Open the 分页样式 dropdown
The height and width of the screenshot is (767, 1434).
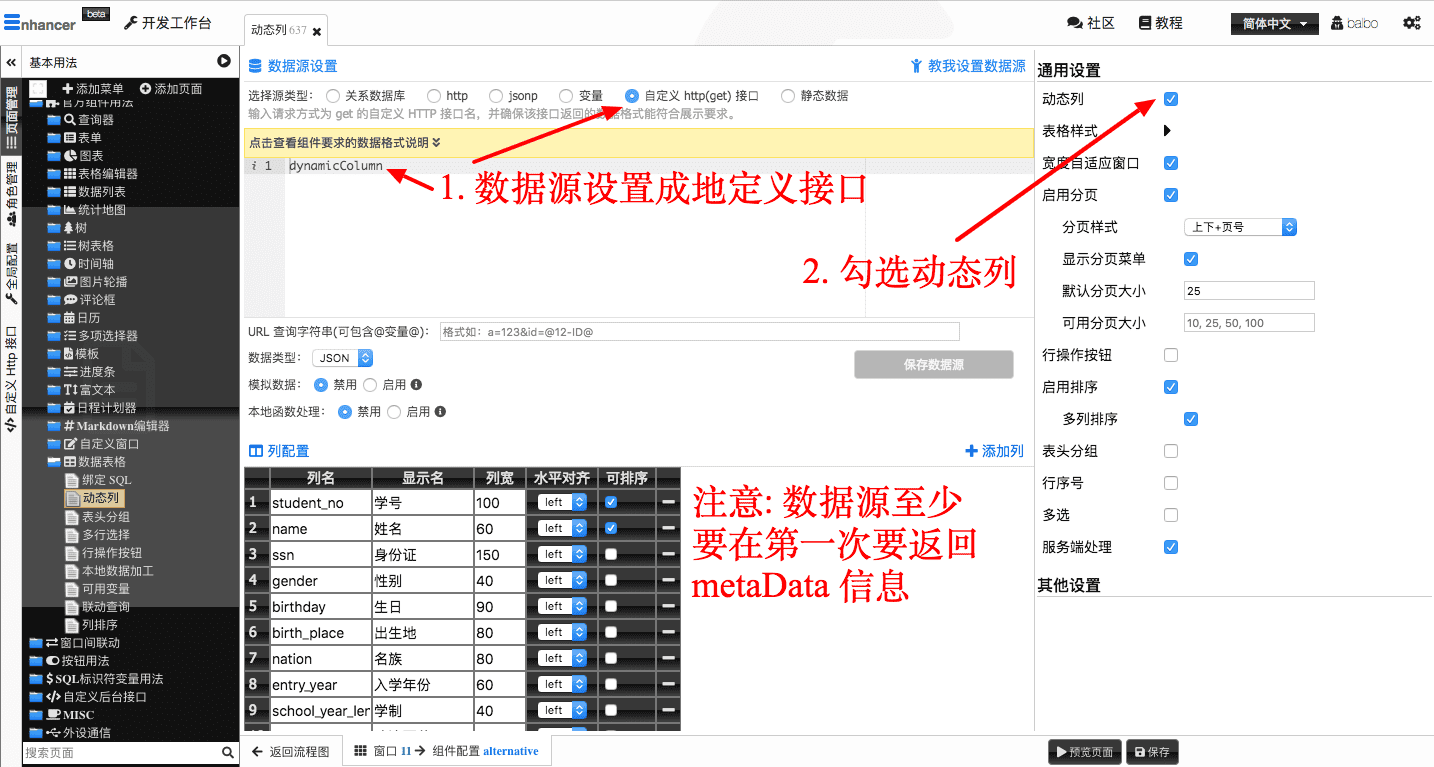coord(1239,227)
